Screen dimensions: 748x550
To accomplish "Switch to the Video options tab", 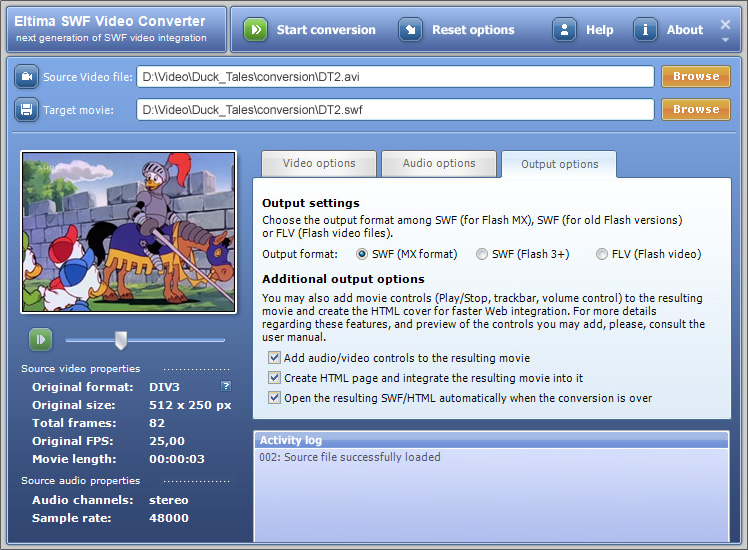I will coord(319,164).
